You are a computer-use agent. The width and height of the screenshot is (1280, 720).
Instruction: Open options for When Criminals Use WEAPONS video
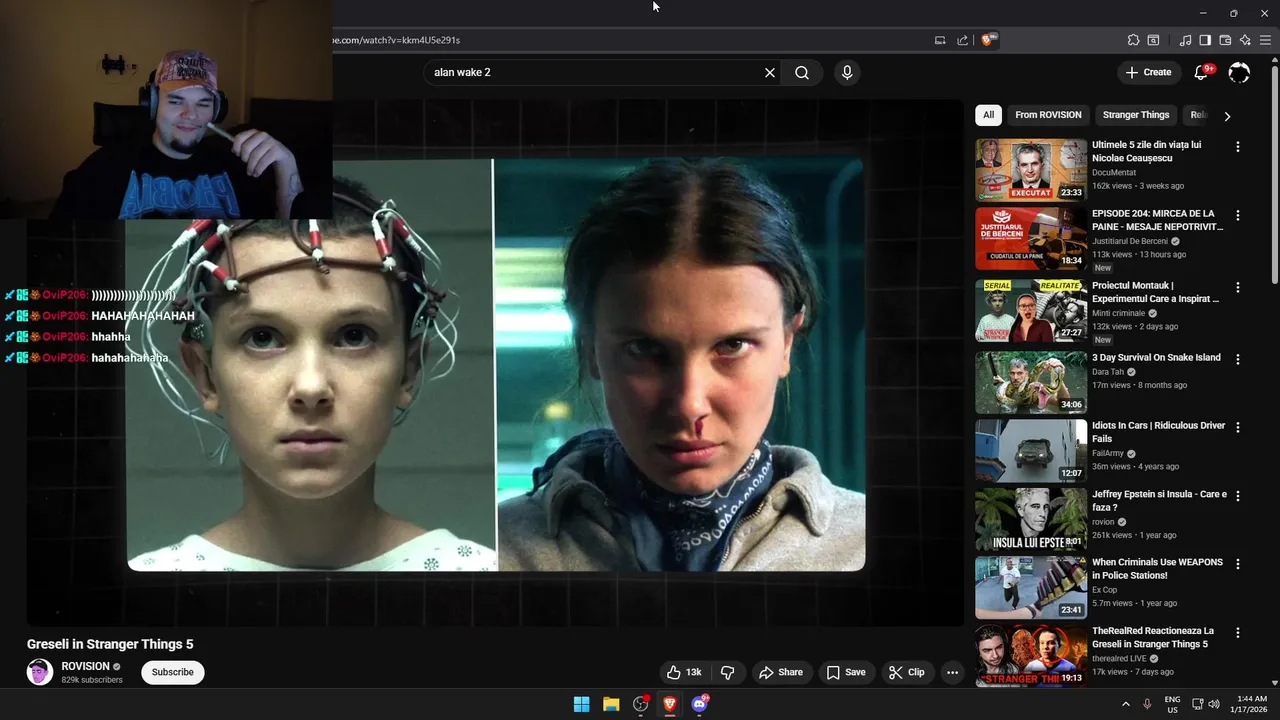point(1238,564)
